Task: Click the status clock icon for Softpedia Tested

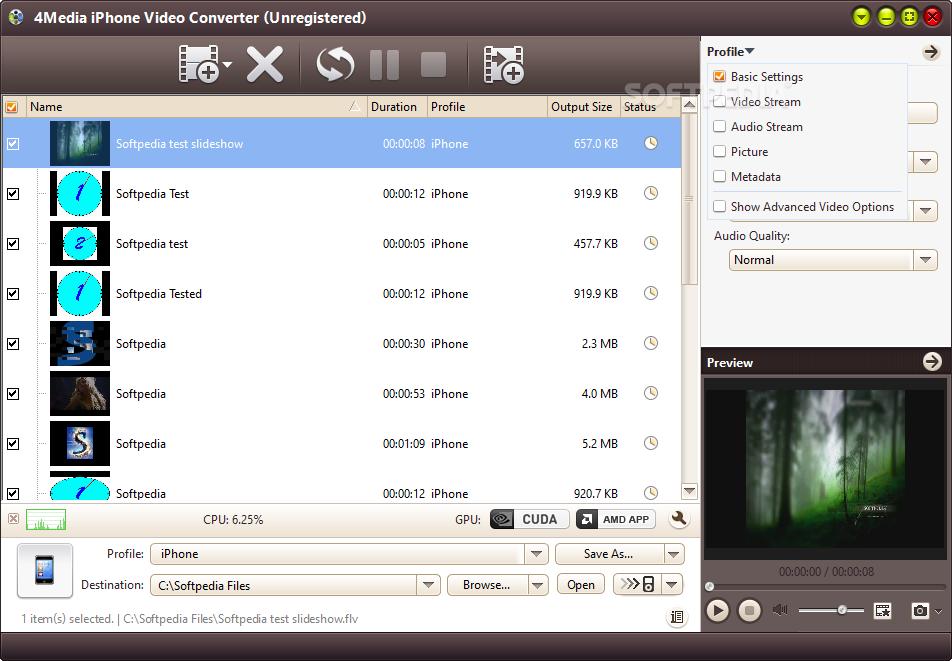Action: click(651, 293)
